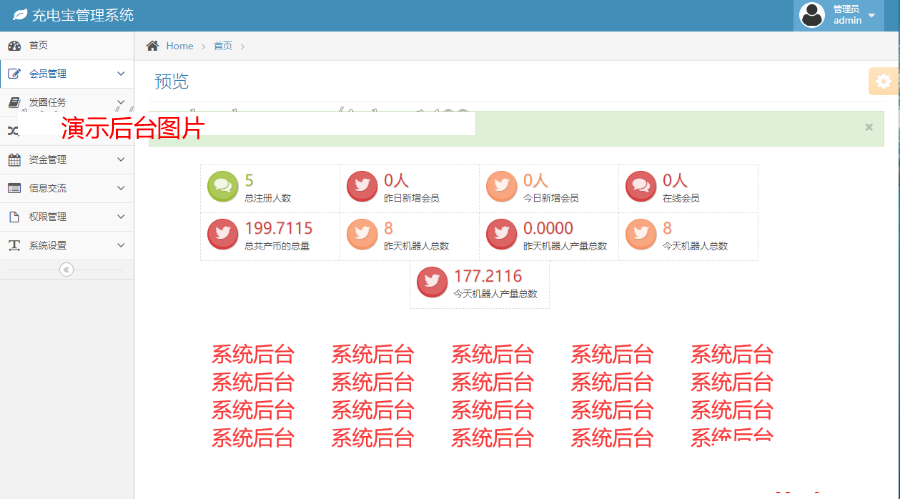Viewport: 900px width, 499px height.
Task: Dismiss the green alert banner
Action: (x=869, y=127)
